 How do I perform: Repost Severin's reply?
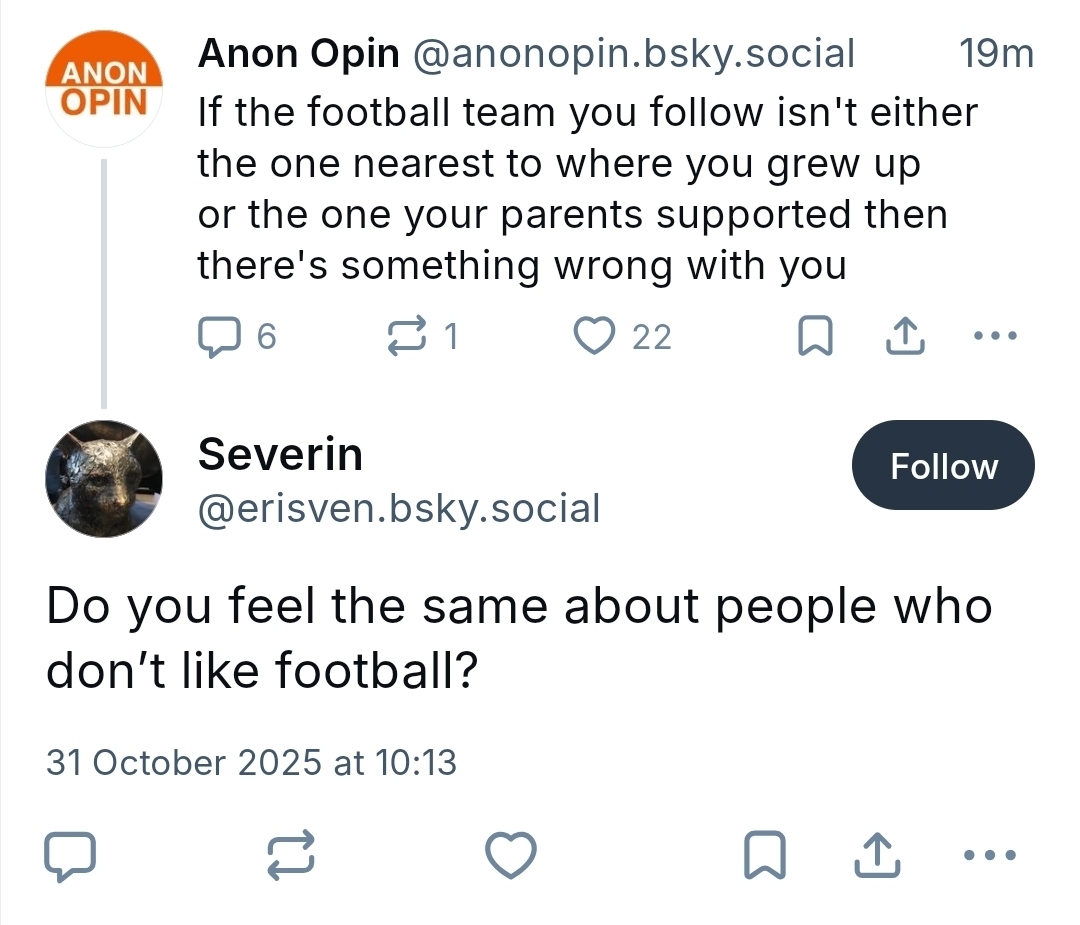tap(292, 856)
